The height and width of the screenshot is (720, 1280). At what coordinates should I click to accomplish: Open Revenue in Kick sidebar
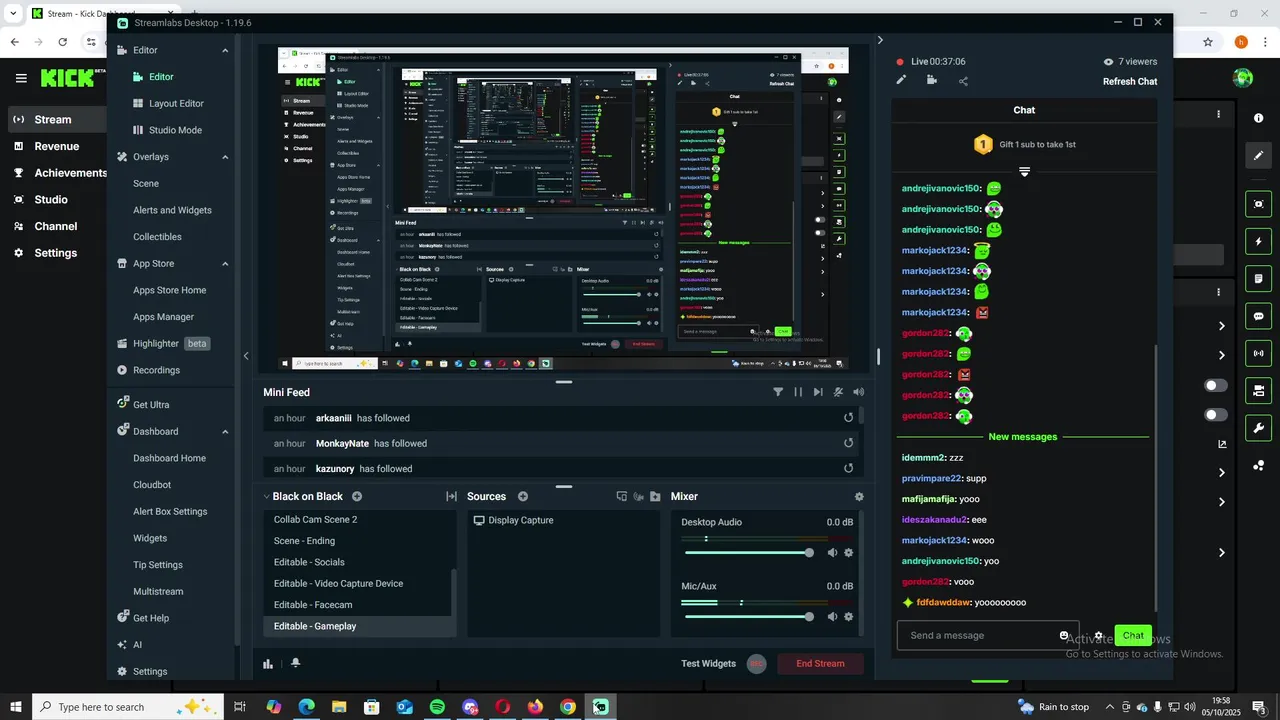tap(56, 146)
